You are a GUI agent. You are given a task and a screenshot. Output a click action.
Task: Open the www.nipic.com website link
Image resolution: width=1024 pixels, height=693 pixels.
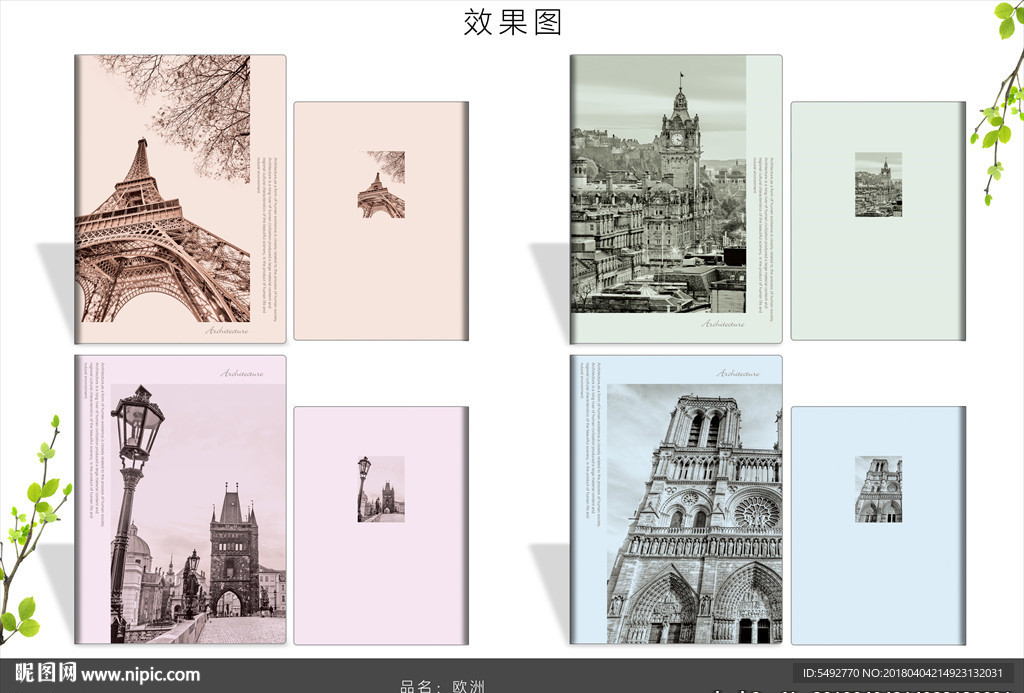click(x=140, y=675)
